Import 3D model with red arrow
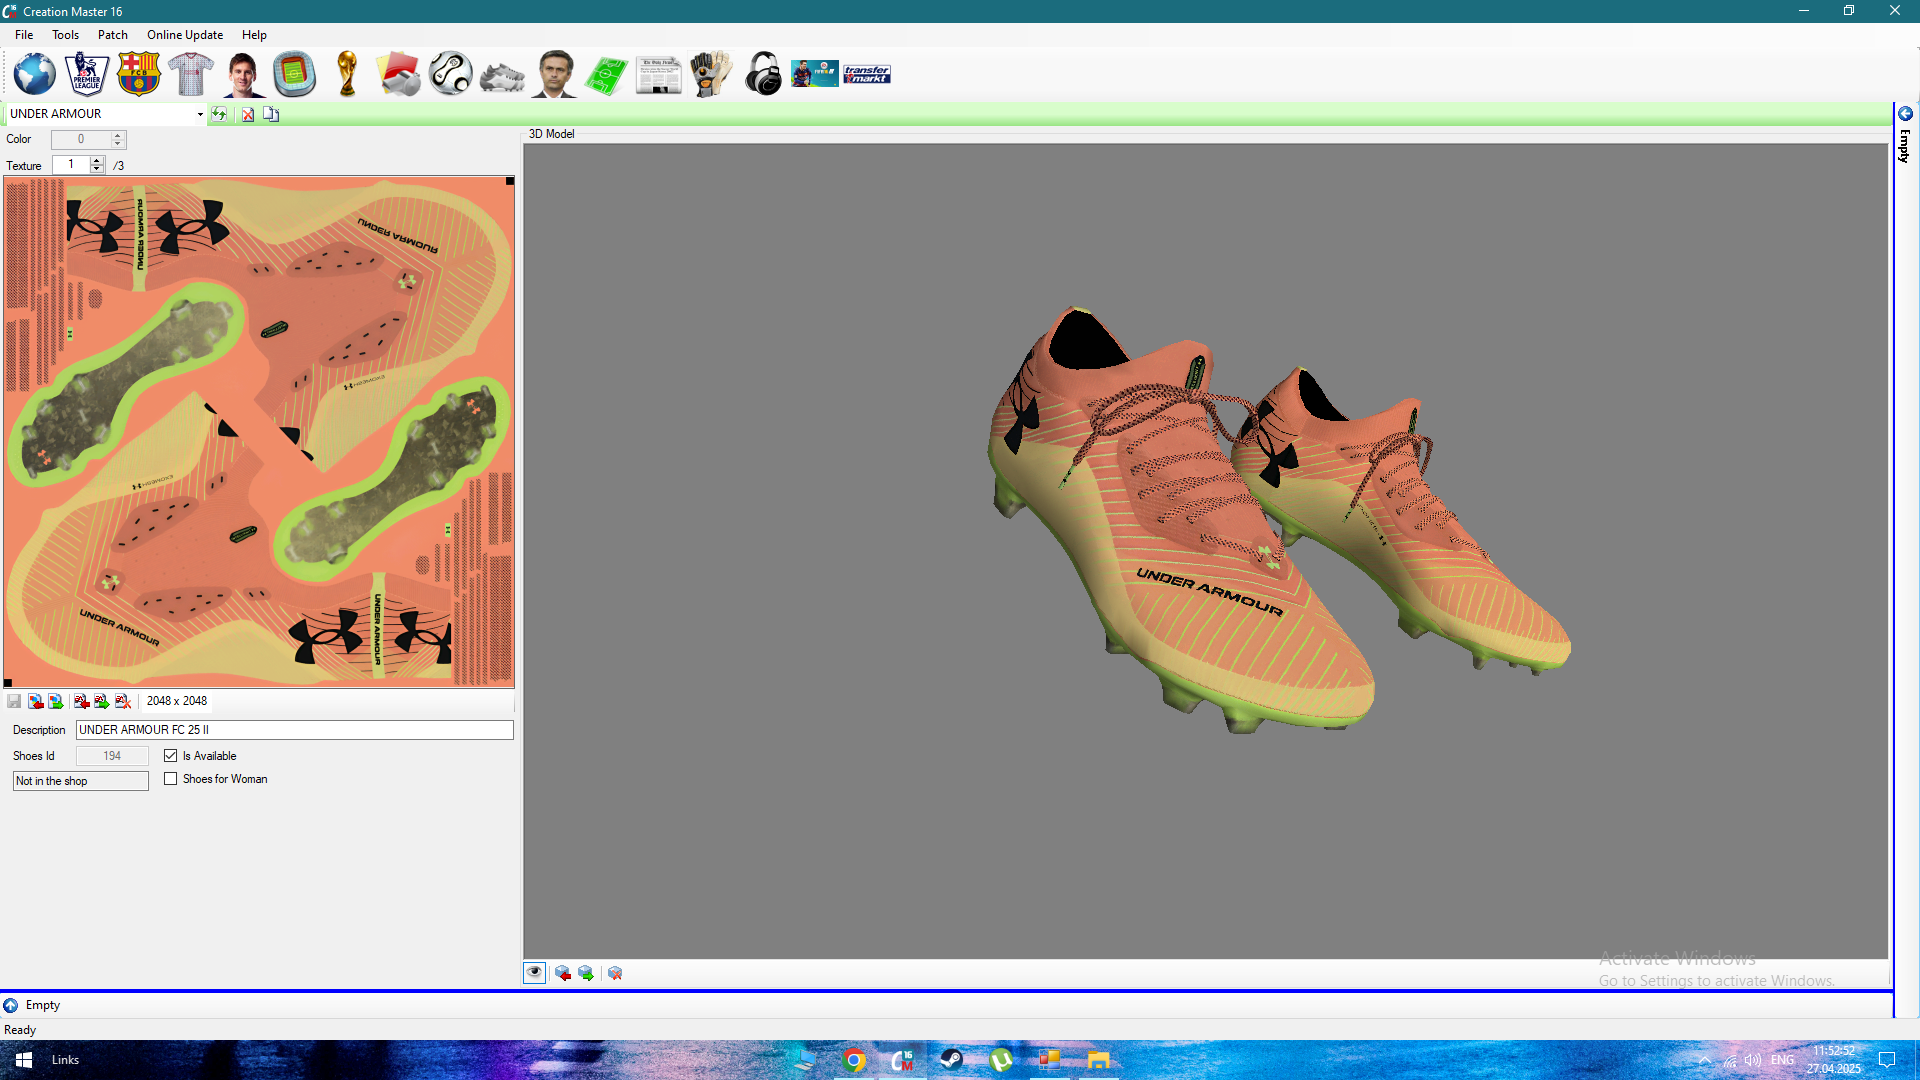This screenshot has width=1920, height=1080. (x=563, y=973)
